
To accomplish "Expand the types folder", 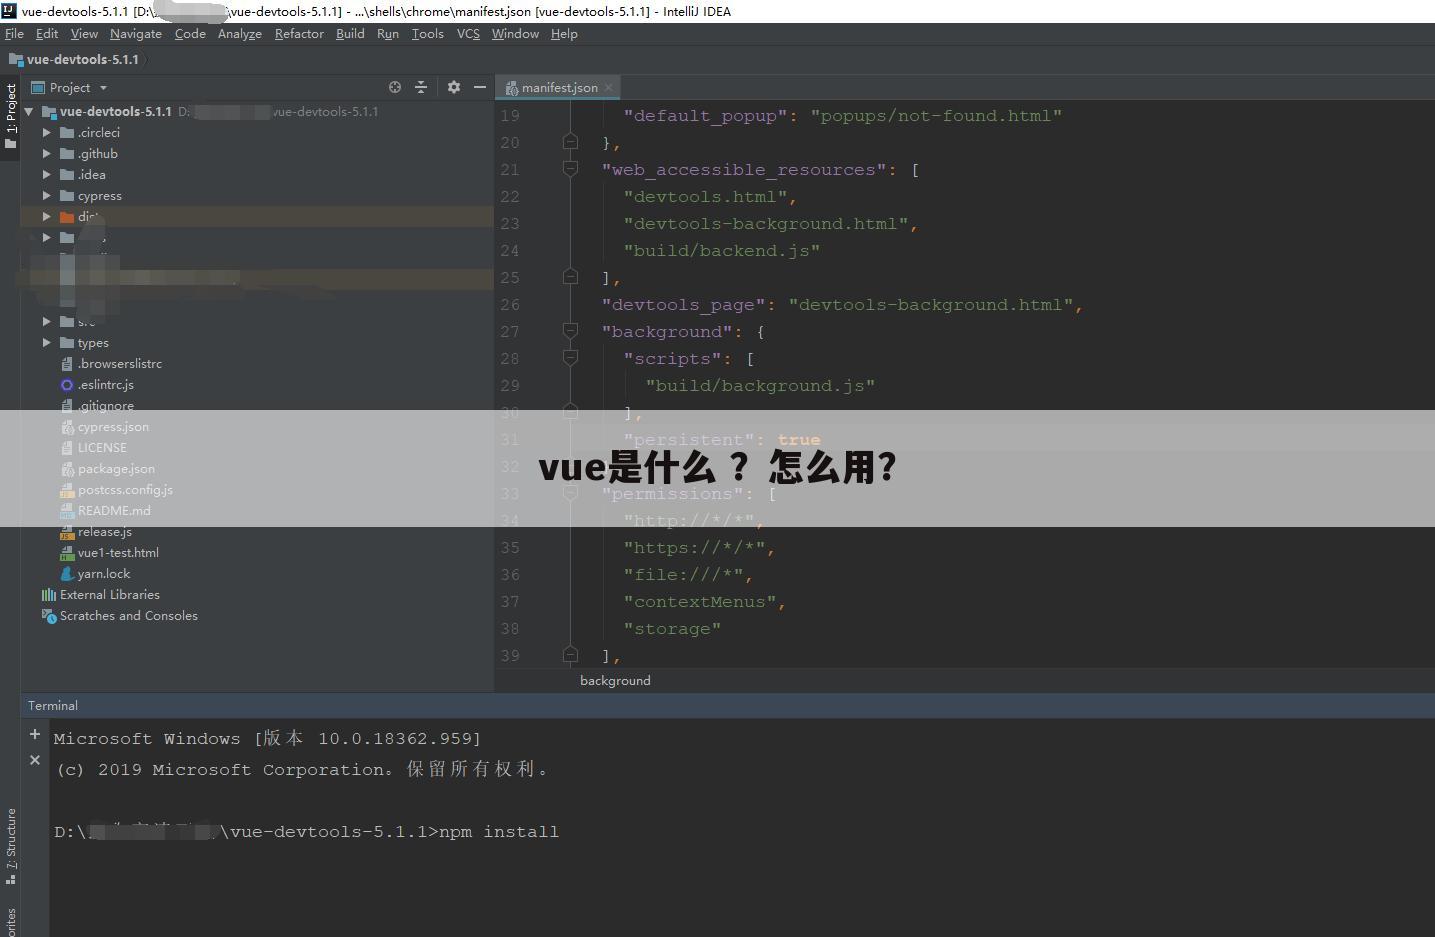I will point(46,342).
